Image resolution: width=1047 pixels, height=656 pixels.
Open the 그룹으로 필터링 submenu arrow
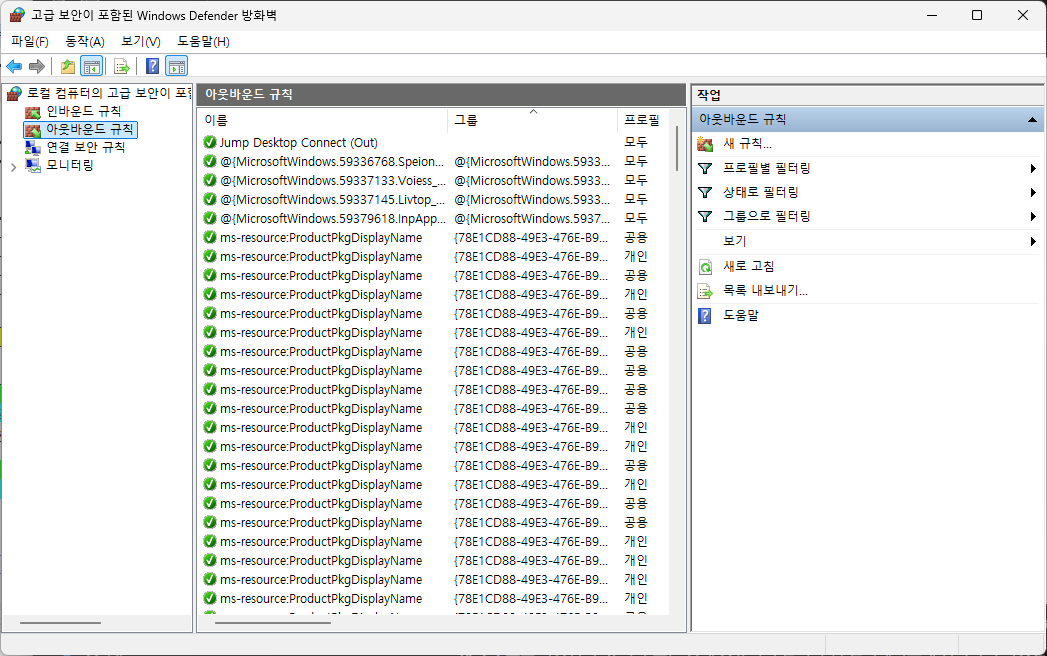click(x=1033, y=216)
